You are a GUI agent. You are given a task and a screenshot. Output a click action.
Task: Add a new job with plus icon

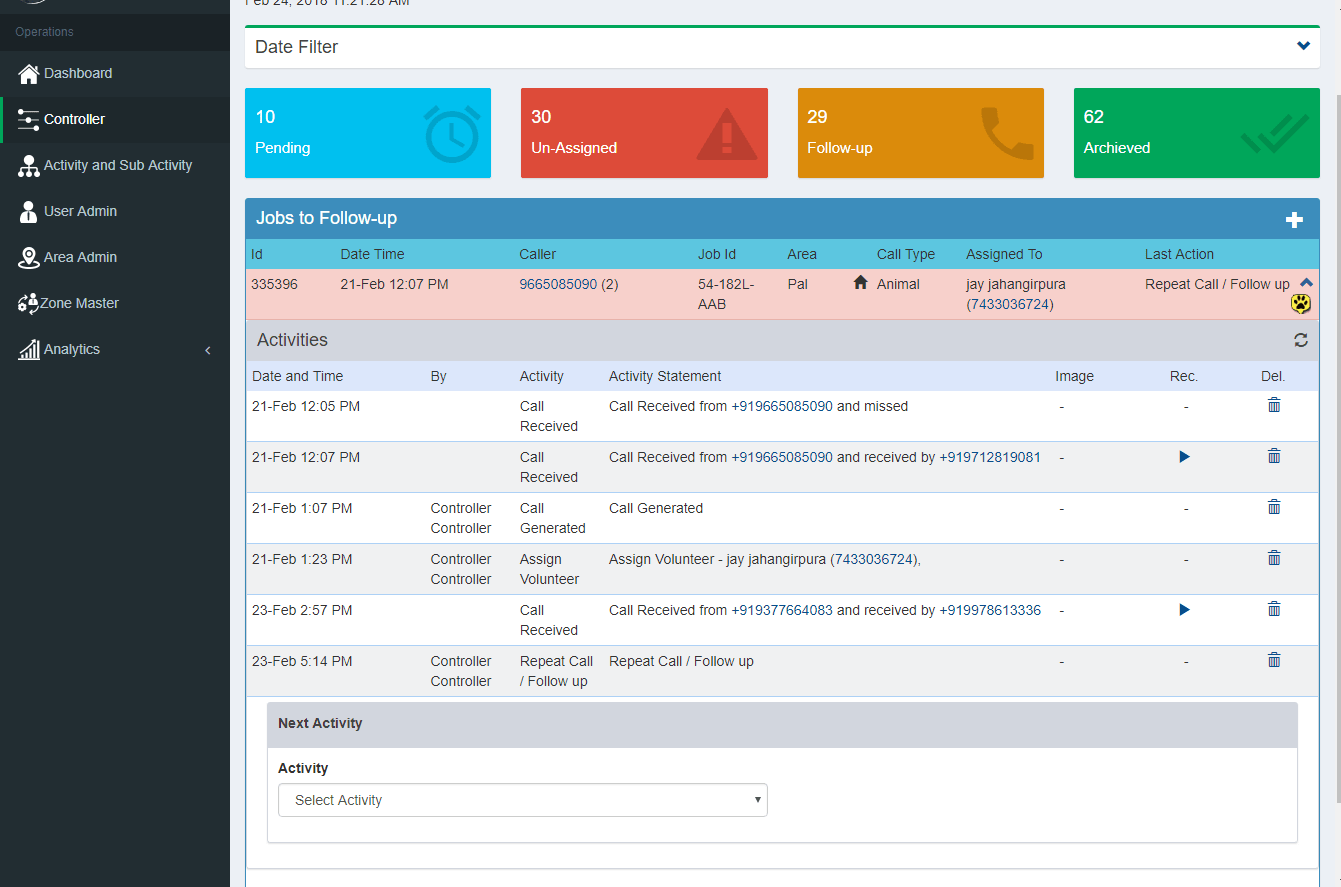pos(1294,220)
